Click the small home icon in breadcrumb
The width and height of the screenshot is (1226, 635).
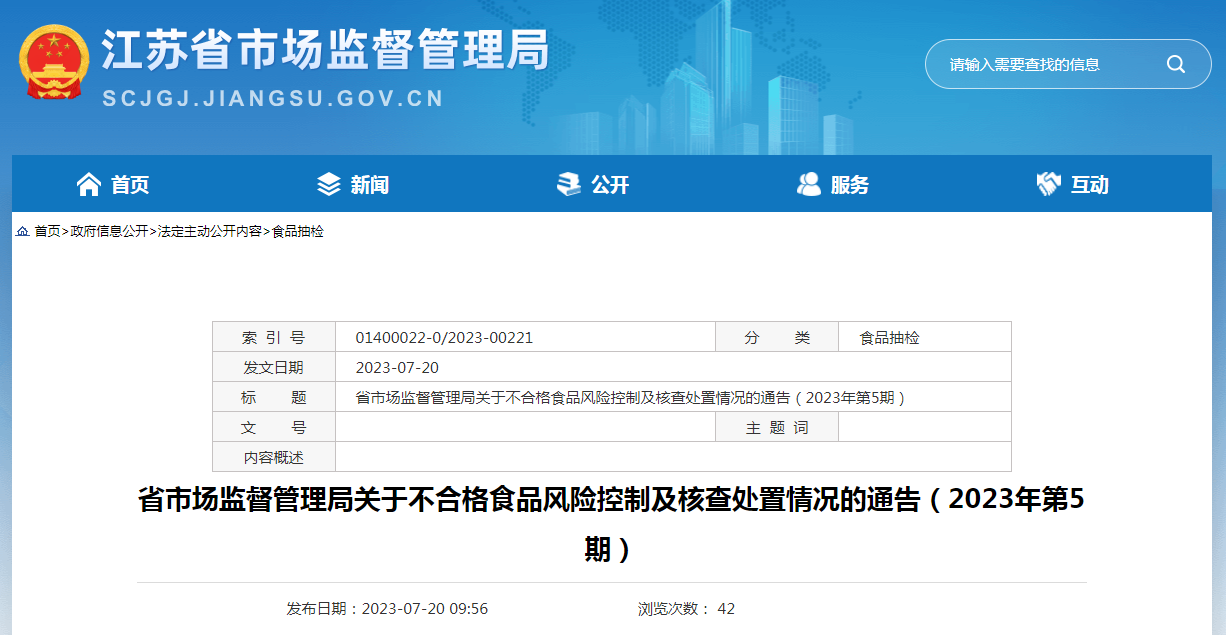[22, 231]
